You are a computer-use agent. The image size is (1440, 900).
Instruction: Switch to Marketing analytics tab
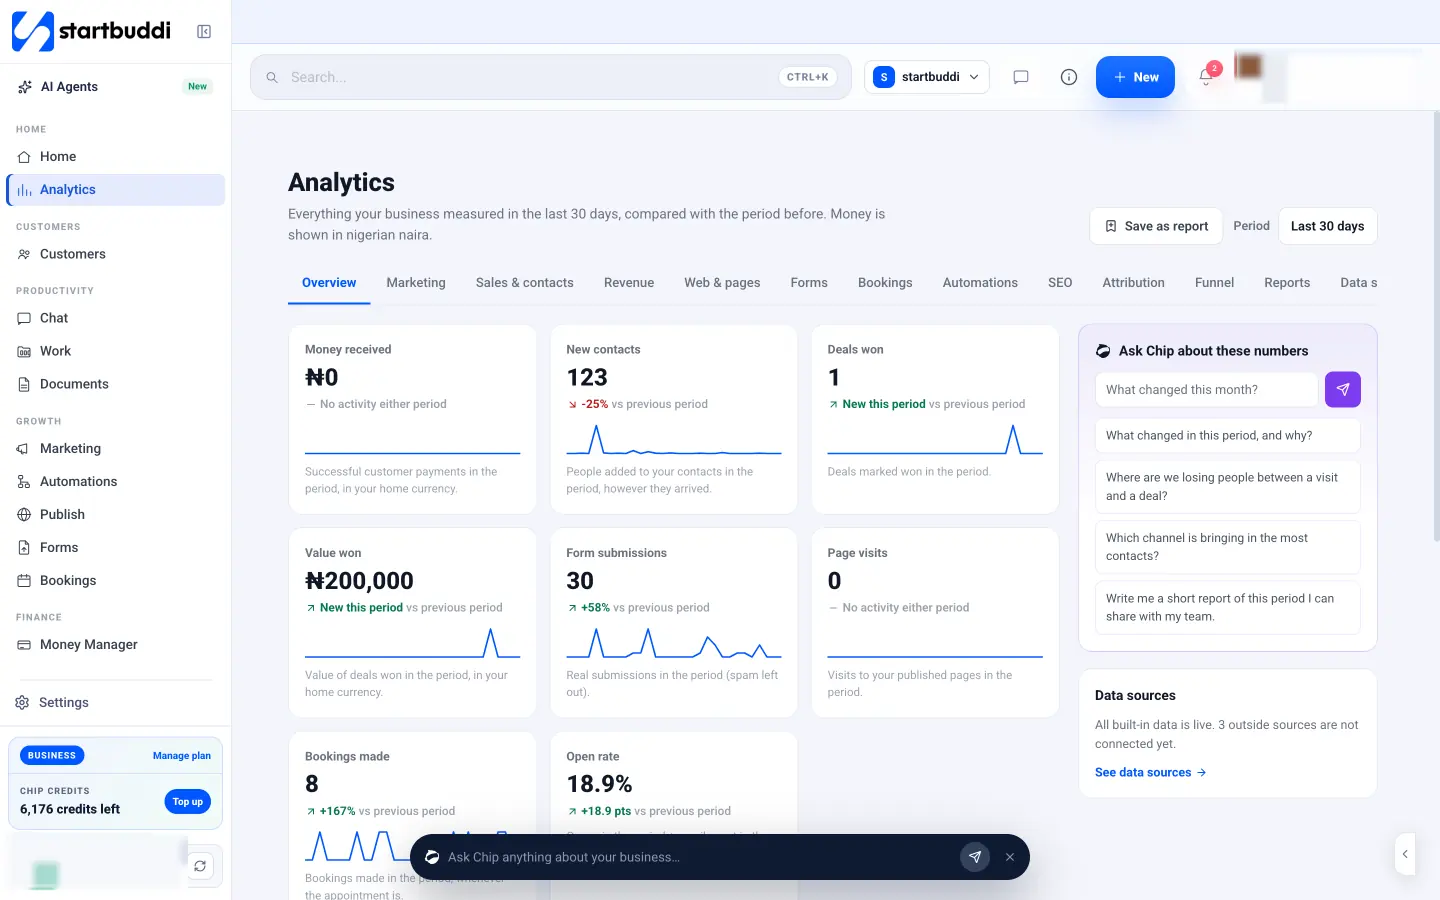(416, 283)
